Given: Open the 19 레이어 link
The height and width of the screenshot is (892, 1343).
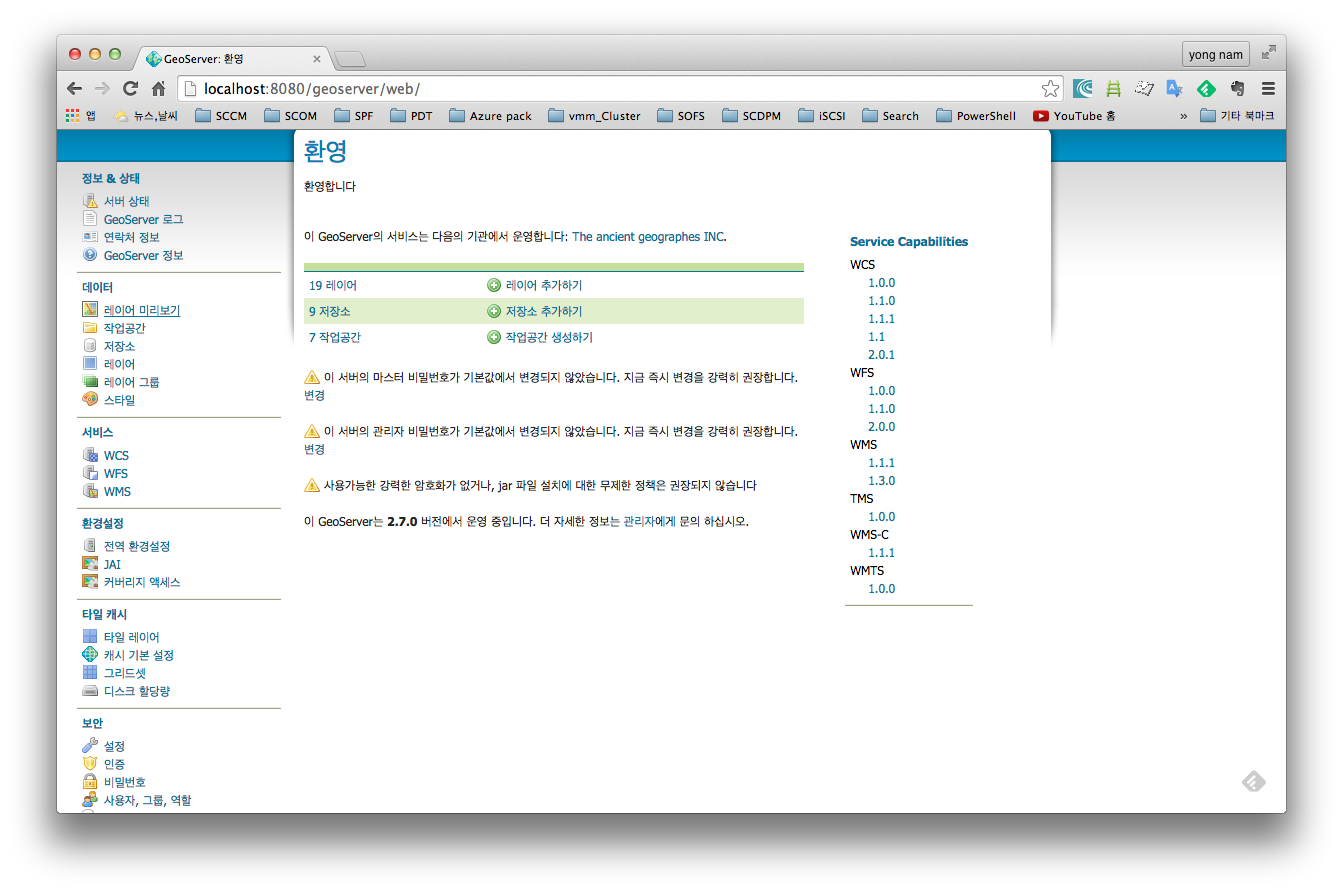Looking at the screenshot, I should [x=333, y=285].
